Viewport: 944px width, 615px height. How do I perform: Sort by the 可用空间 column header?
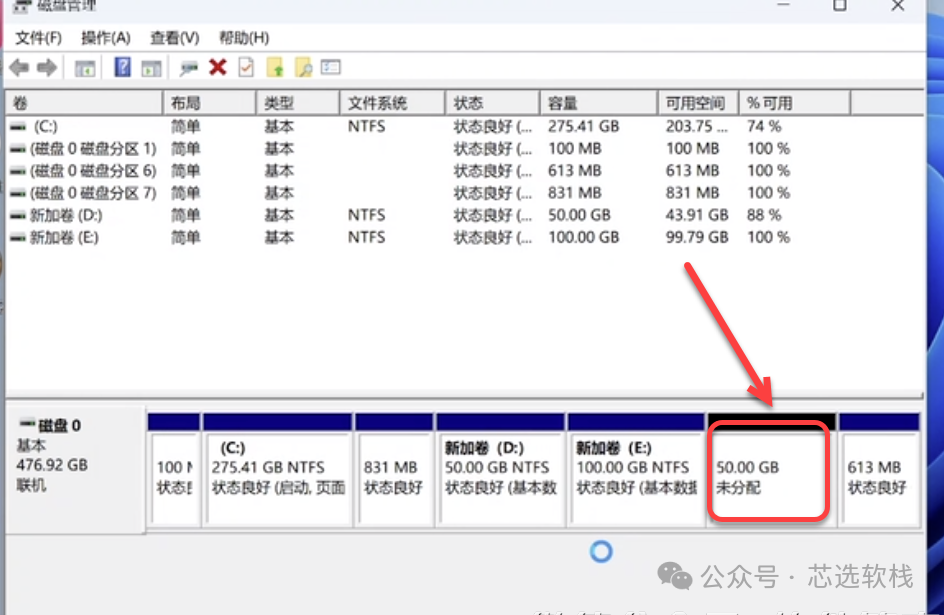coord(698,103)
